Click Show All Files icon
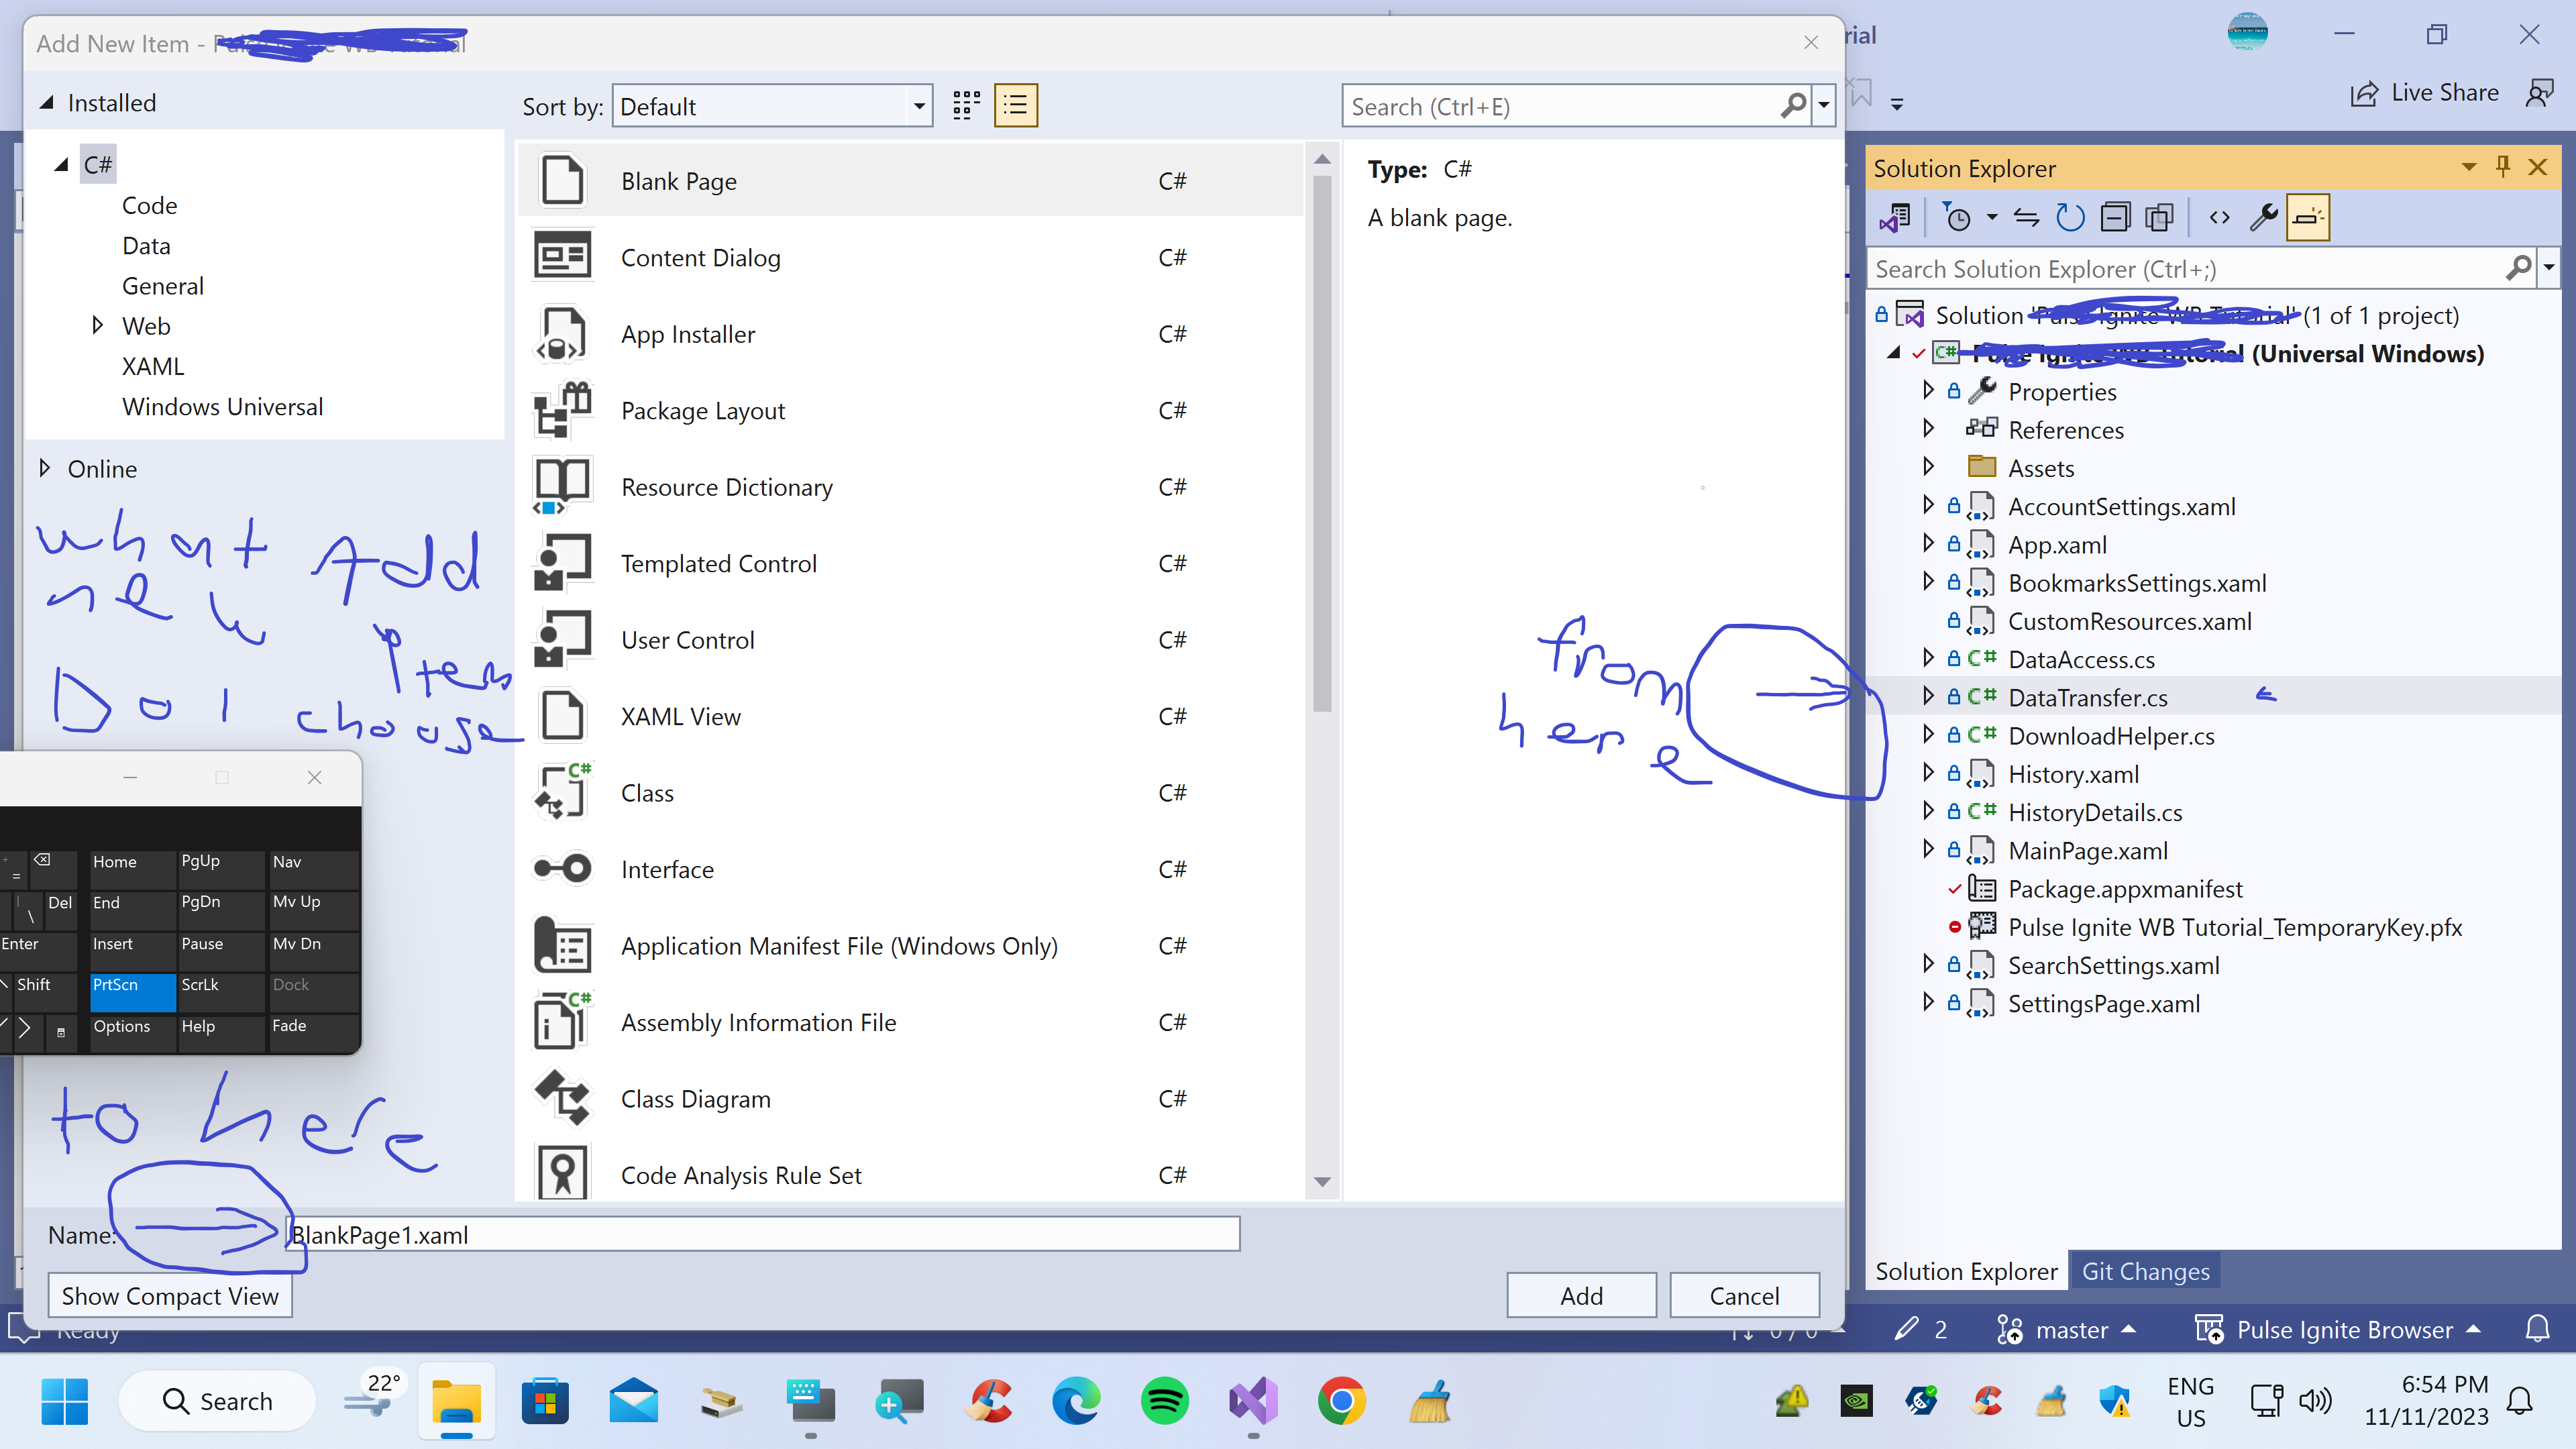Viewport: 2576px width, 1449px height. 2159,217
